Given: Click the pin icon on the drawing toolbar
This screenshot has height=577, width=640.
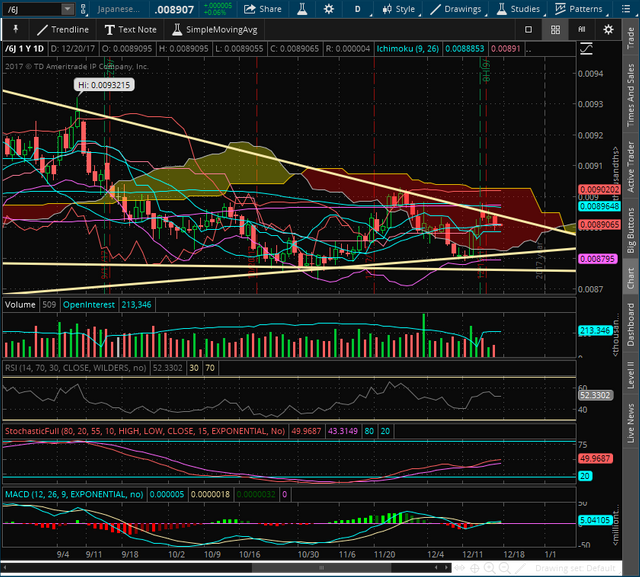Looking at the screenshot, I should [16, 29].
